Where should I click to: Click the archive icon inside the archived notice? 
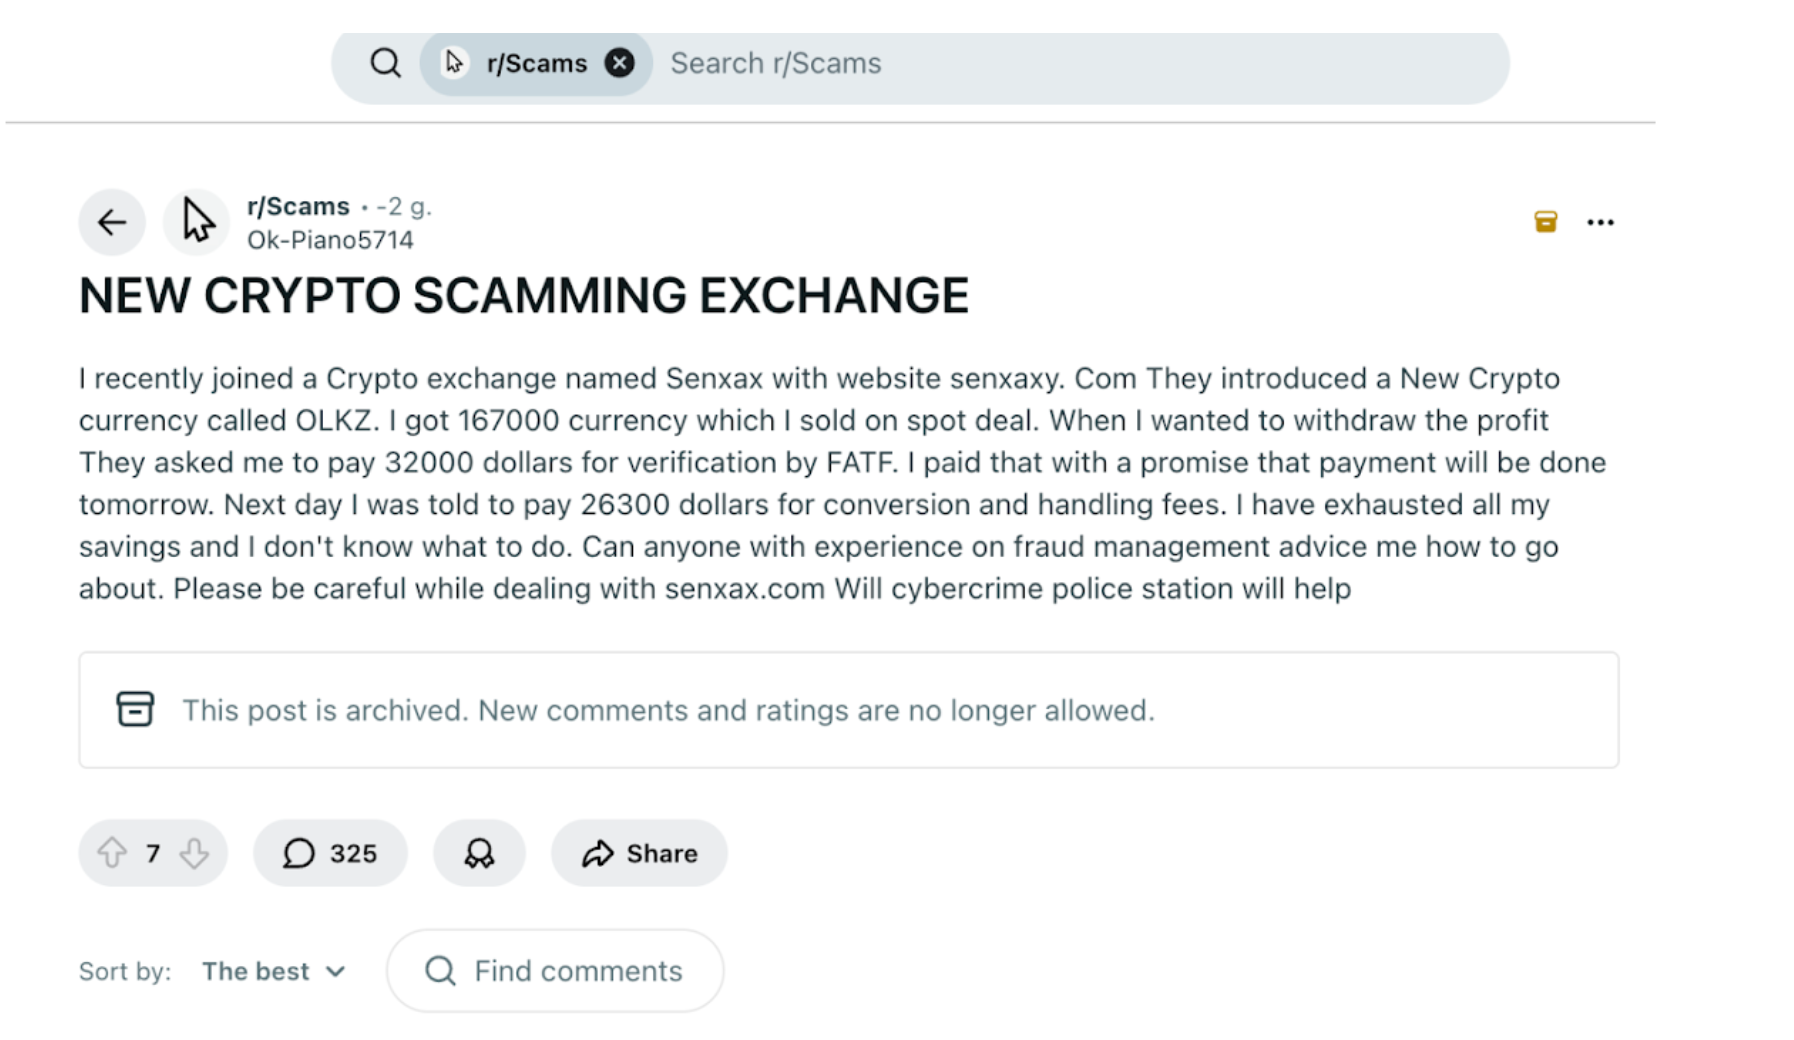pyautogui.click(x=136, y=709)
